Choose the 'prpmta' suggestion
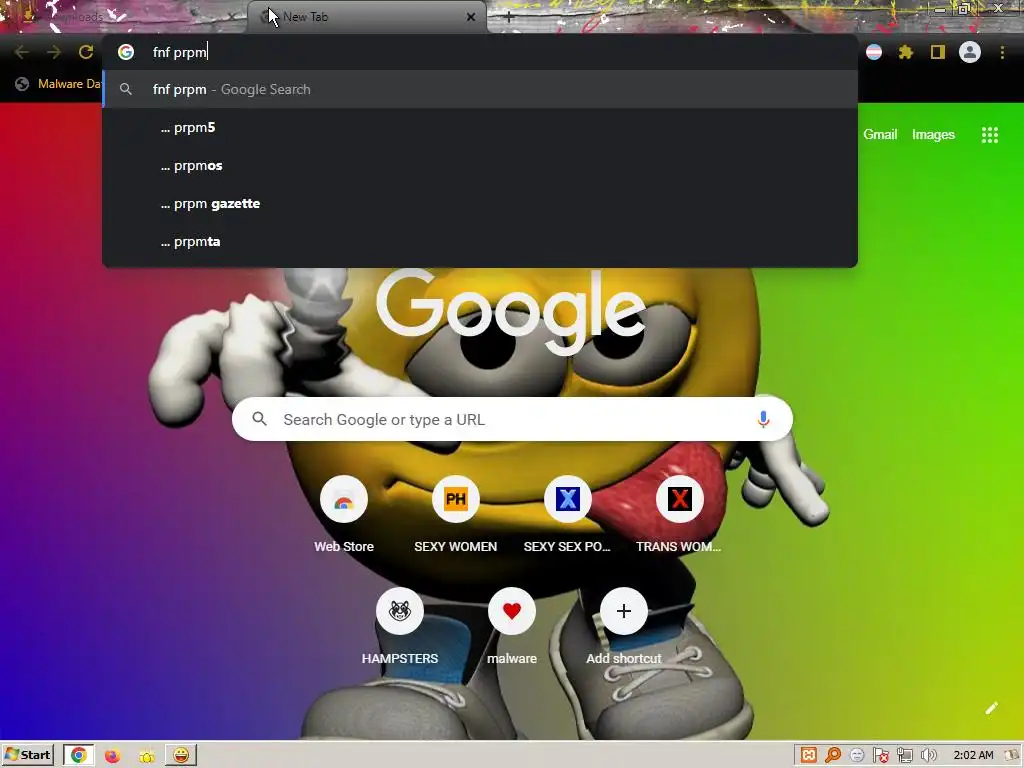The width and height of the screenshot is (1024, 768). tap(480, 242)
